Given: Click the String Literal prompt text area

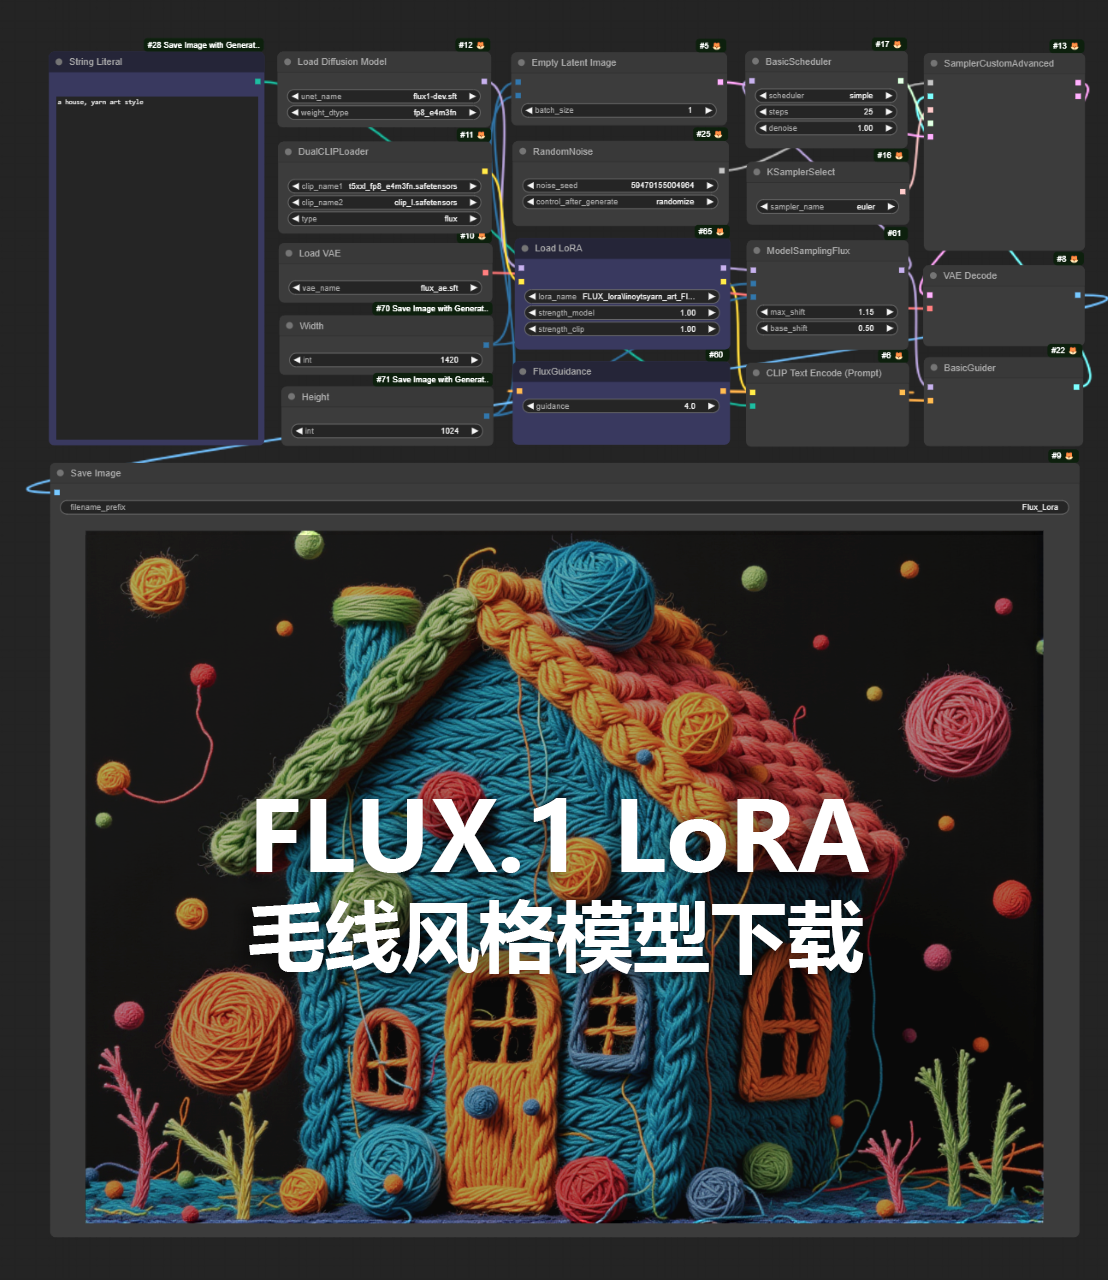Looking at the screenshot, I should coord(158,267).
